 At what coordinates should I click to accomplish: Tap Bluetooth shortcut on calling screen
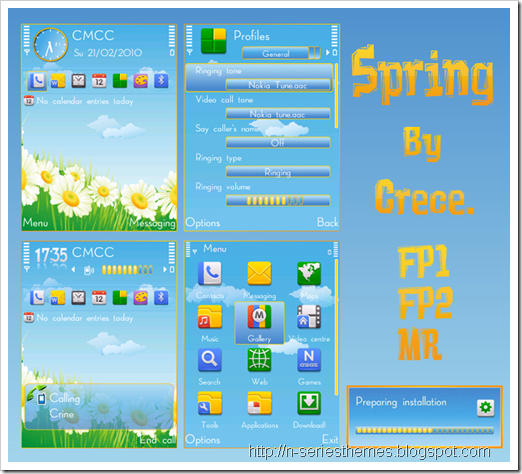coord(161,298)
